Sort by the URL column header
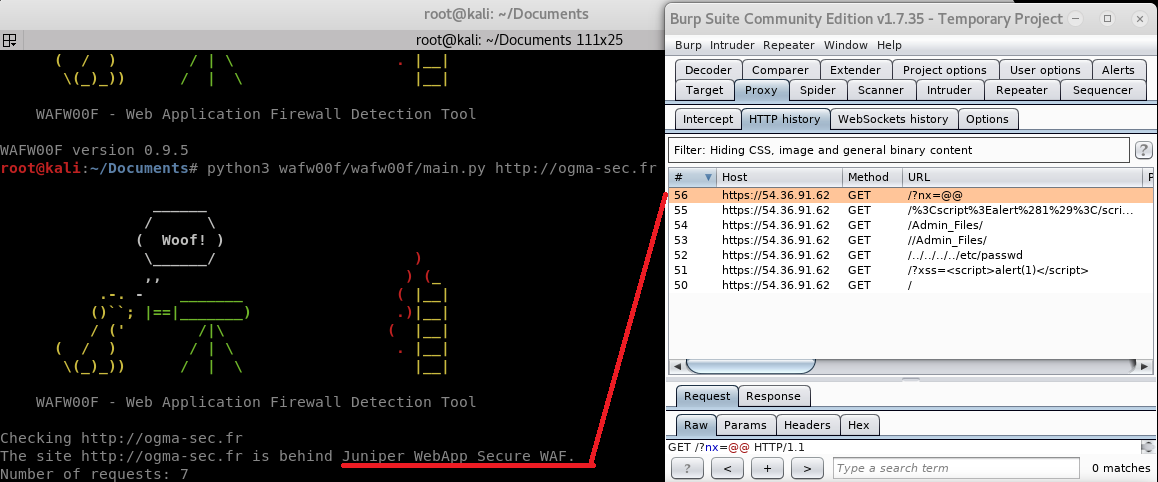Viewport: 1158px width, 482px height. click(x=1022, y=177)
